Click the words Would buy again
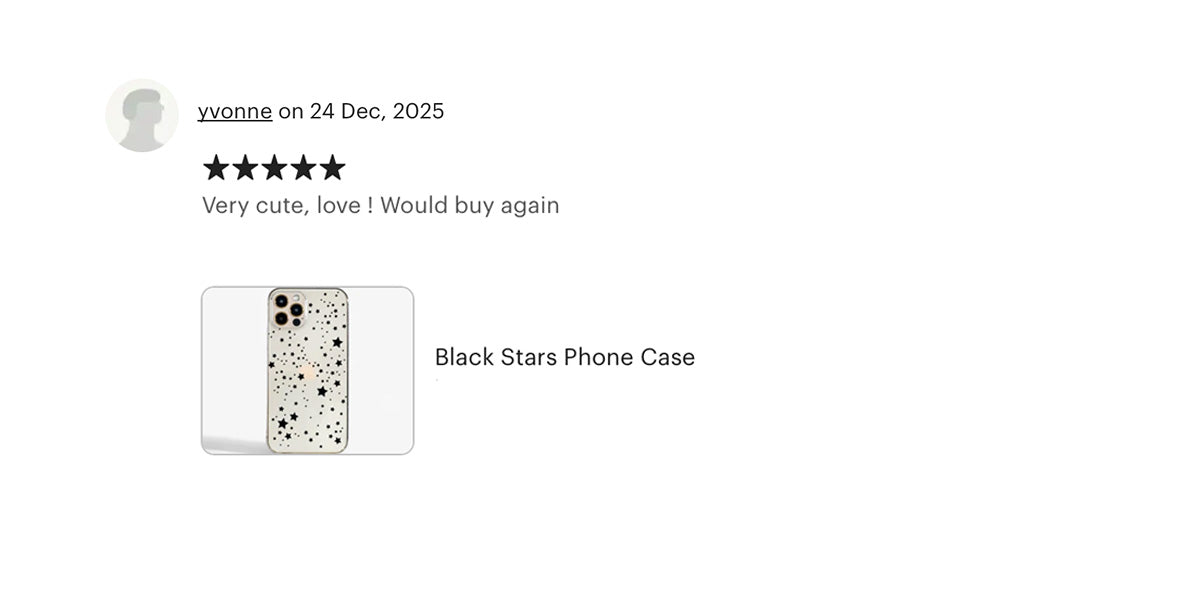The height and width of the screenshot is (600, 1200). point(469,206)
